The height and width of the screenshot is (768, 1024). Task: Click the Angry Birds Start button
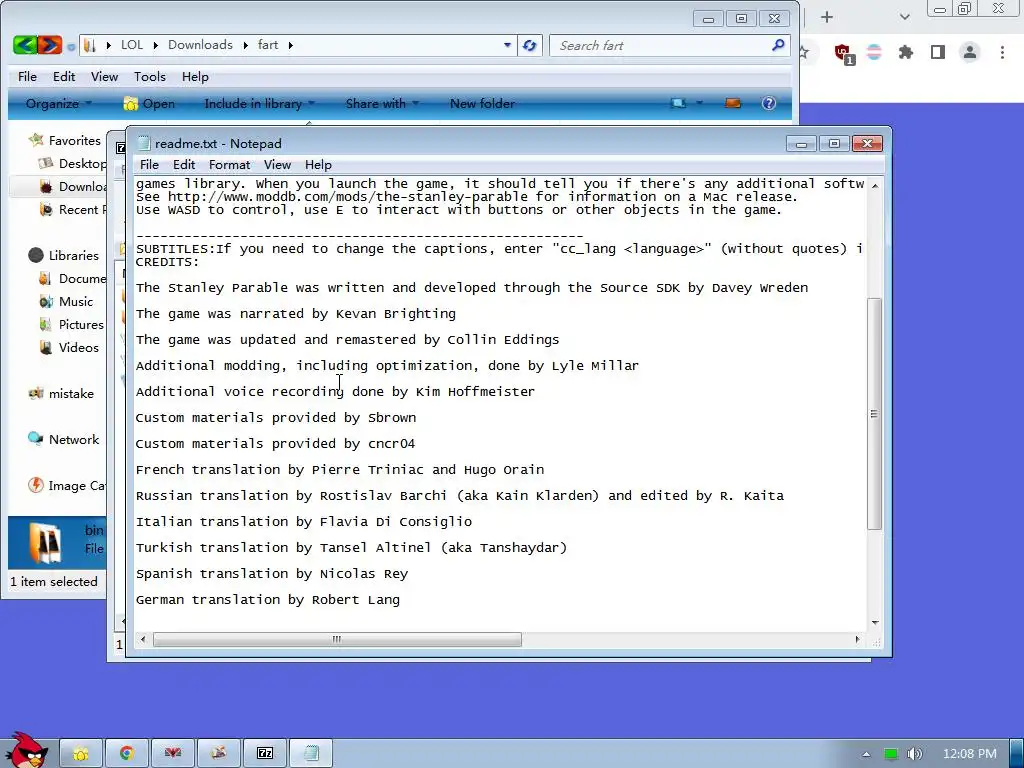25,750
